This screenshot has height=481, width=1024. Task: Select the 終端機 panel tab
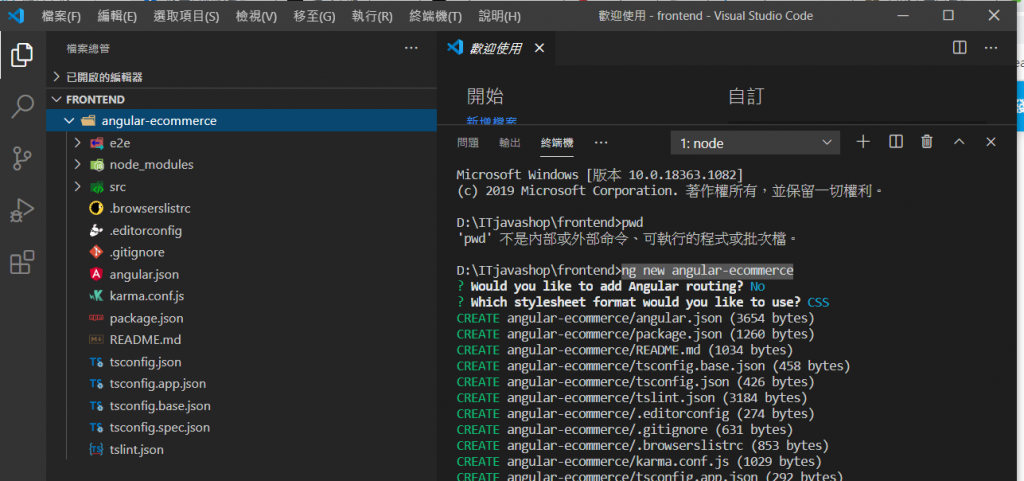point(557,142)
